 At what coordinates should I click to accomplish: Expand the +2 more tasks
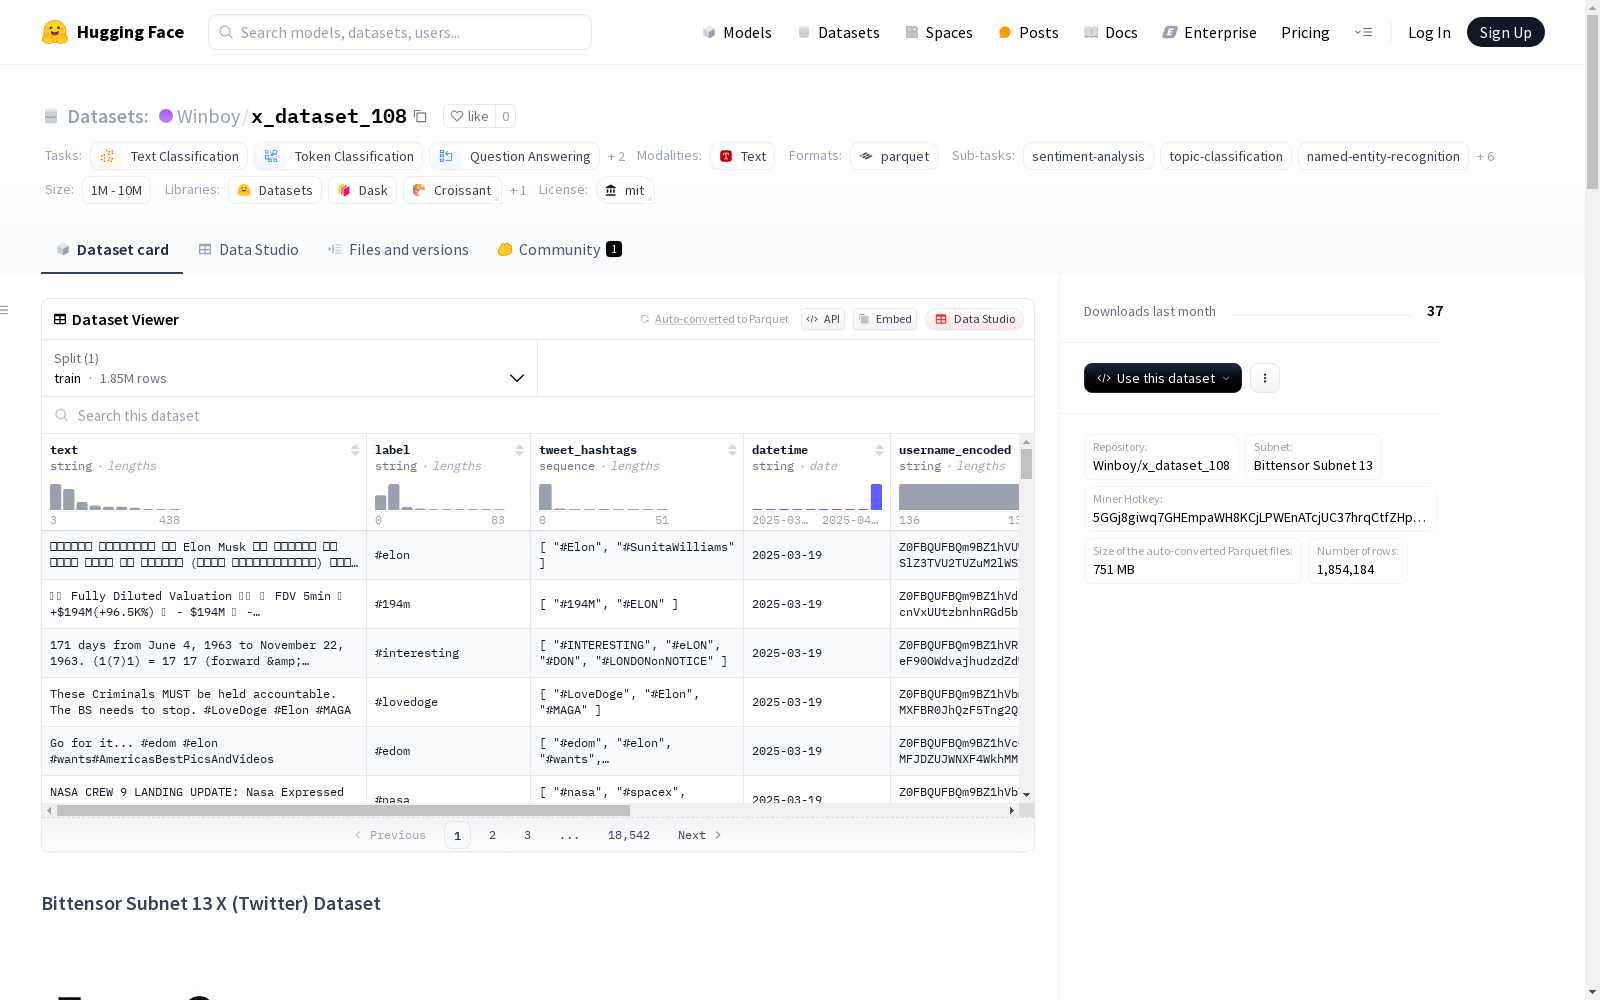616,156
